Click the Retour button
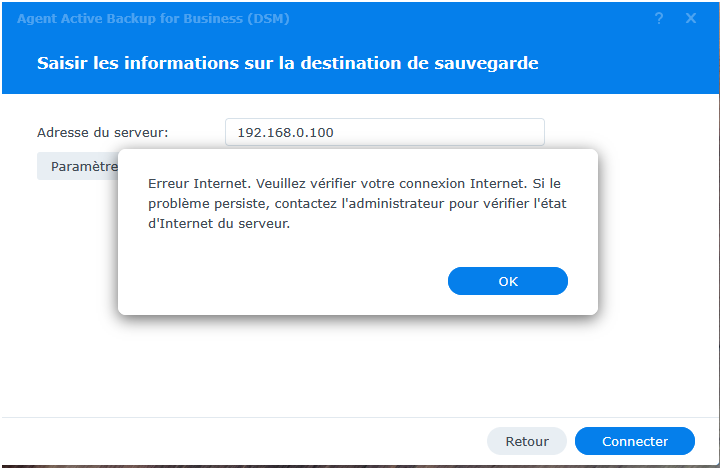 pyautogui.click(x=527, y=441)
